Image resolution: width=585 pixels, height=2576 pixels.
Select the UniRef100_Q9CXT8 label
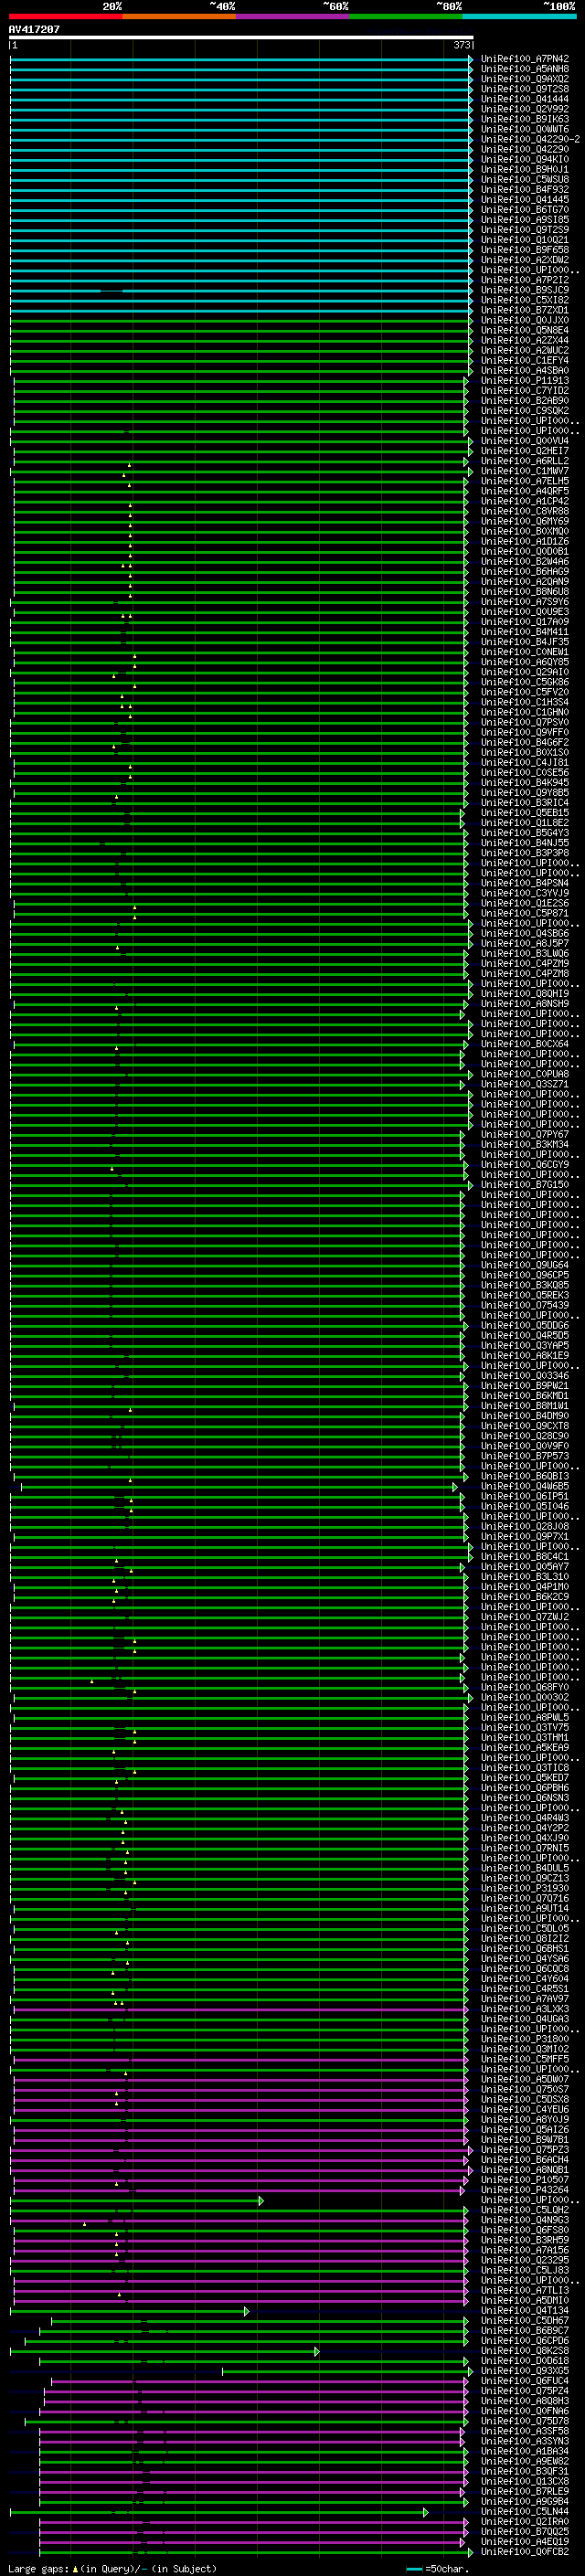click(524, 1426)
